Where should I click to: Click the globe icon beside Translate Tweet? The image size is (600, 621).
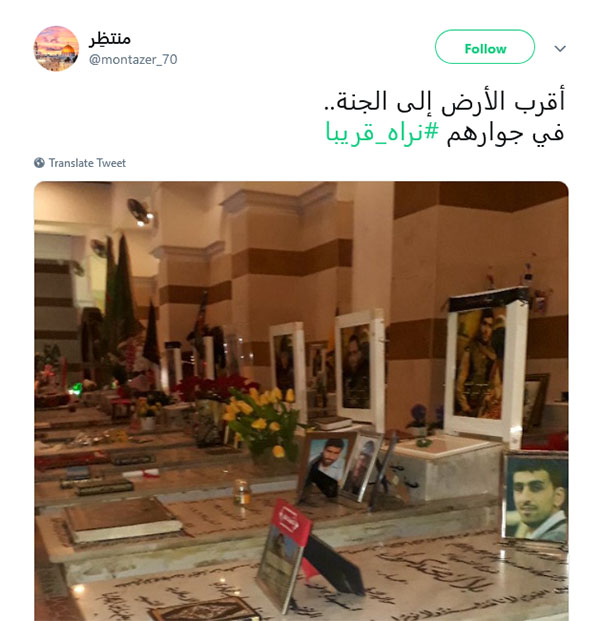tap(39, 163)
